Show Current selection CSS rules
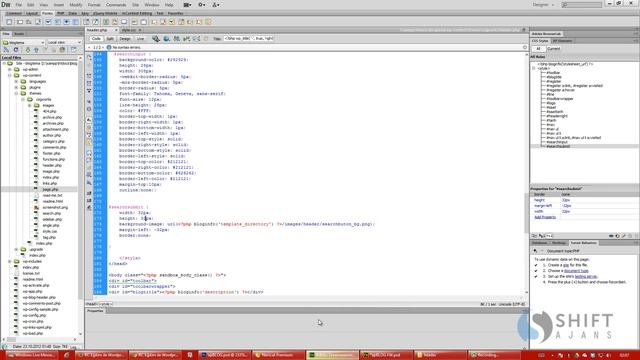The height and width of the screenshot is (360, 640). tap(554, 49)
